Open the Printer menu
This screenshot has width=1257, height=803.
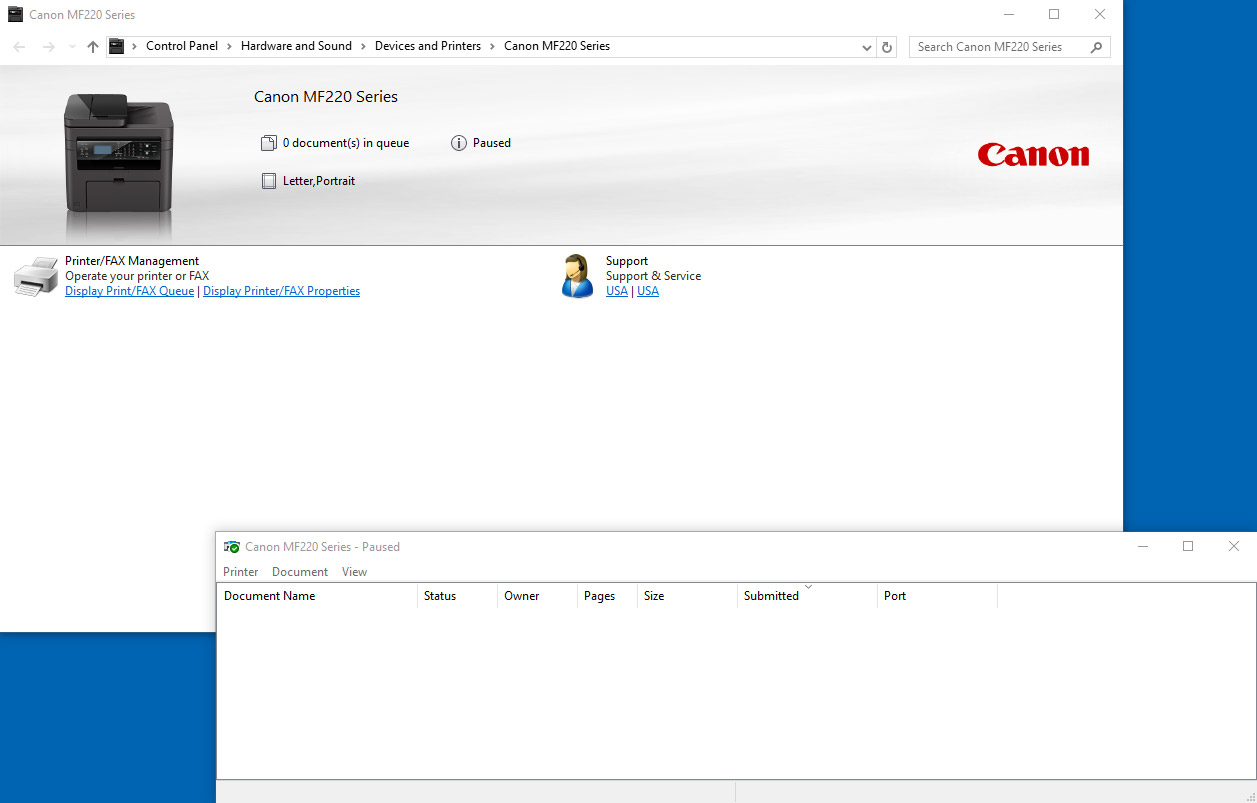(240, 572)
